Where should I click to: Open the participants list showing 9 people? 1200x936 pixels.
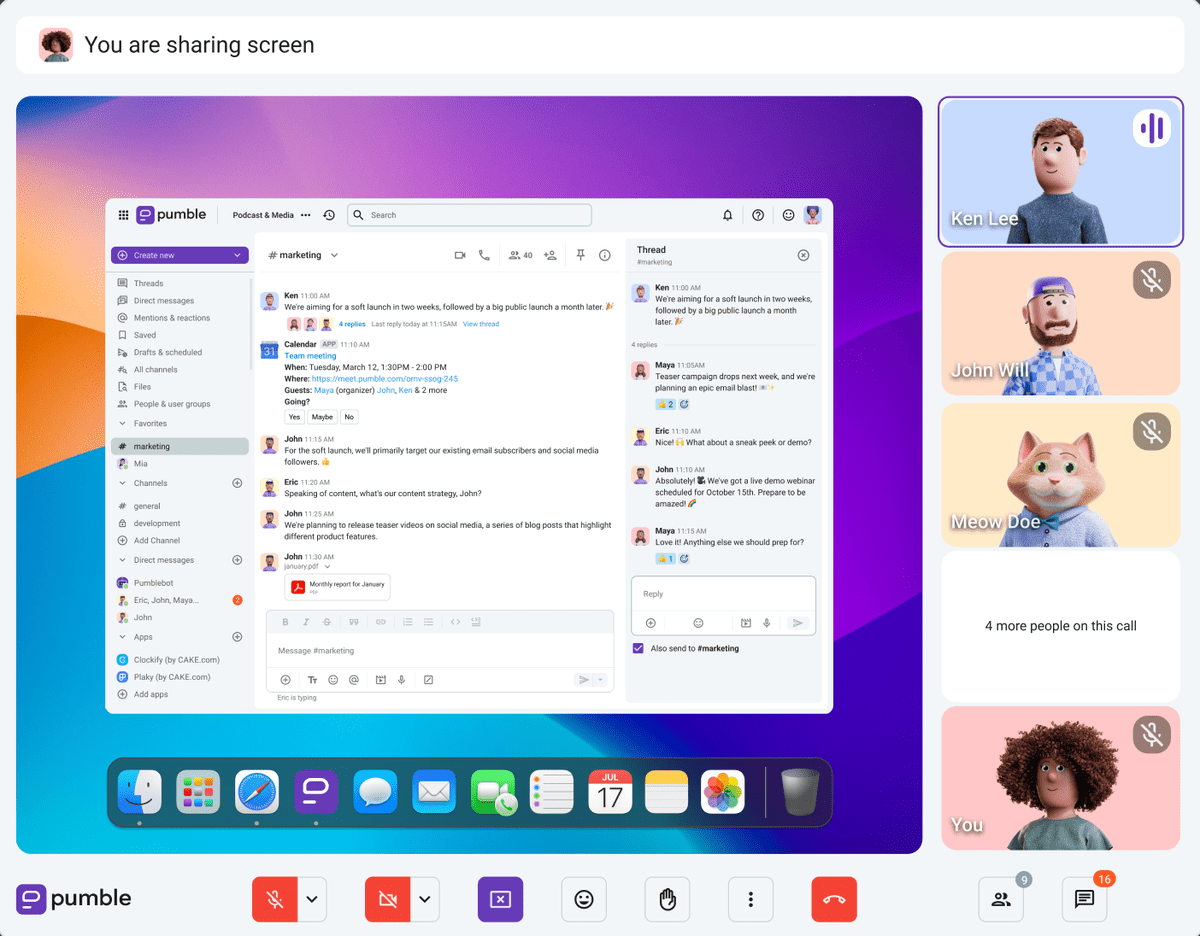(x=1001, y=899)
